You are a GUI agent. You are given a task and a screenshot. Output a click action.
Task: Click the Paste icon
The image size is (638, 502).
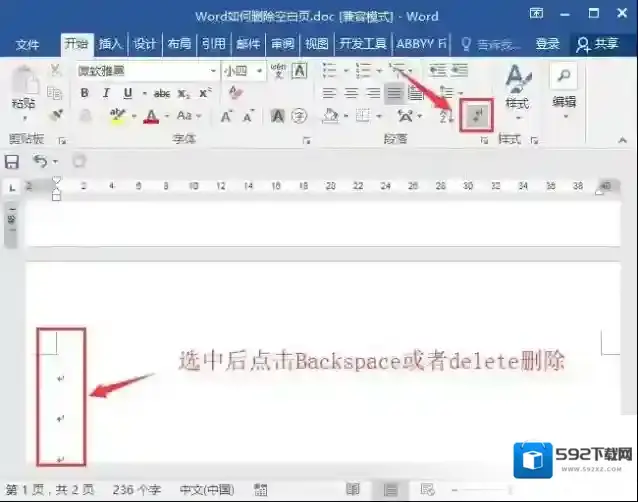23,90
